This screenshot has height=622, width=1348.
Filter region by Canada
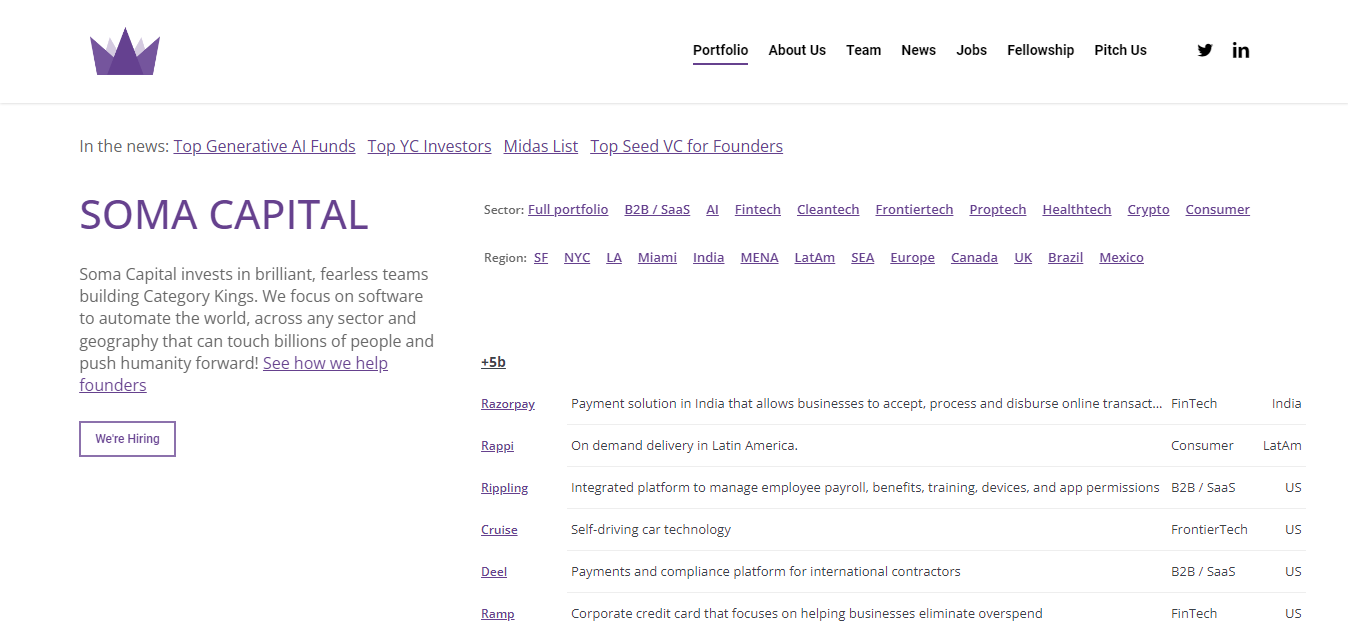pos(975,258)
